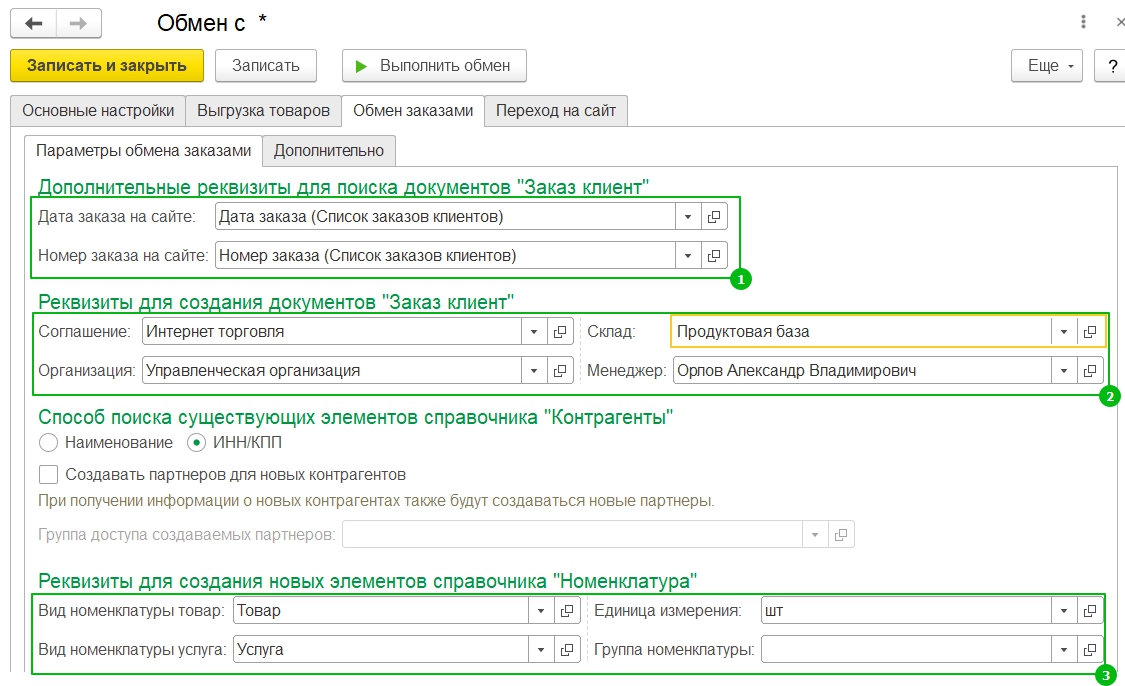Image resolution: width=1125 pixels, height=686 pixels.
Task: Click open icon next to Дата заказа field
Action: pos(714,217)
